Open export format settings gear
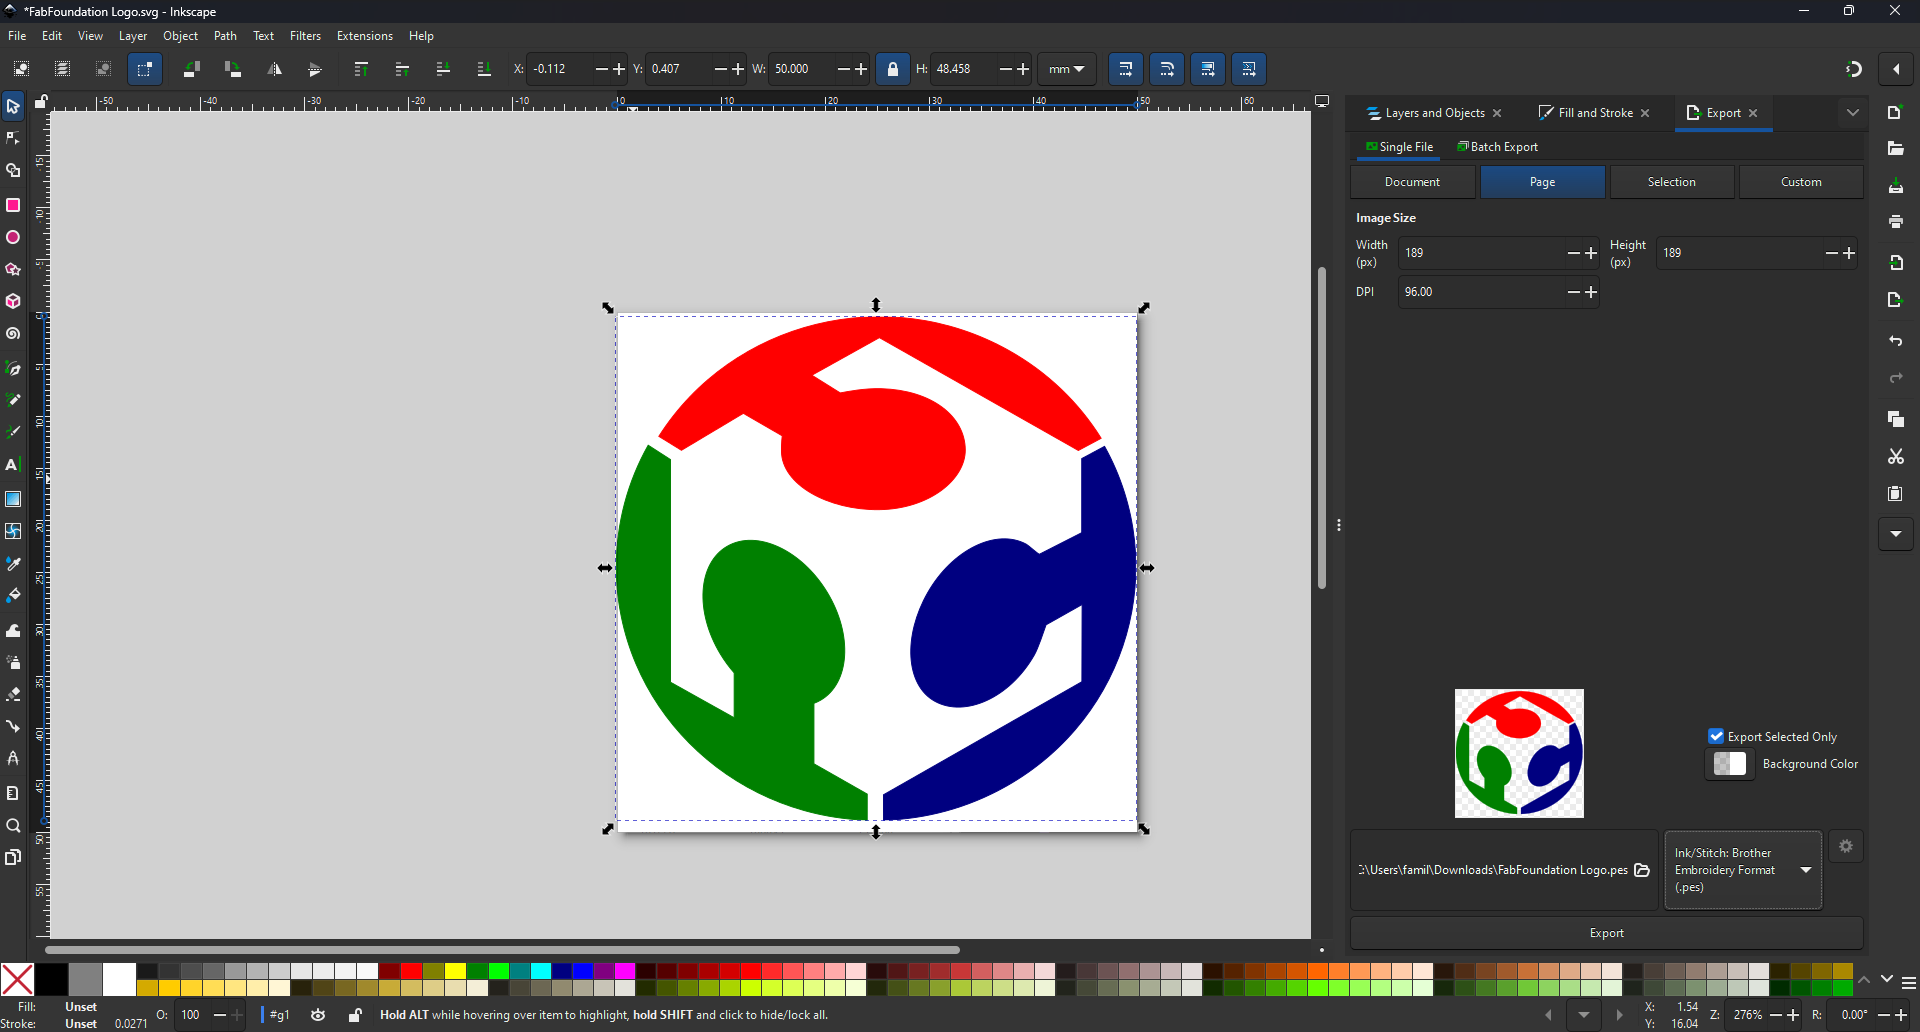Screen dimensions: 1920x1032 [1846, 847]
